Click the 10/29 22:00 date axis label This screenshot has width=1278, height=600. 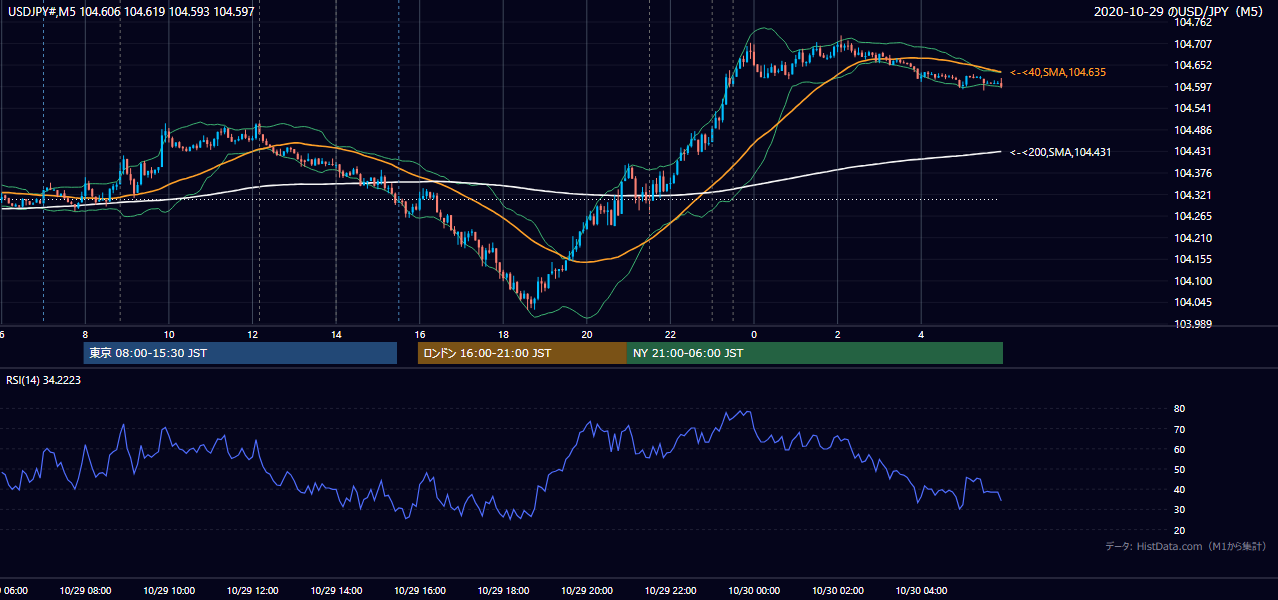coord(670,591)
